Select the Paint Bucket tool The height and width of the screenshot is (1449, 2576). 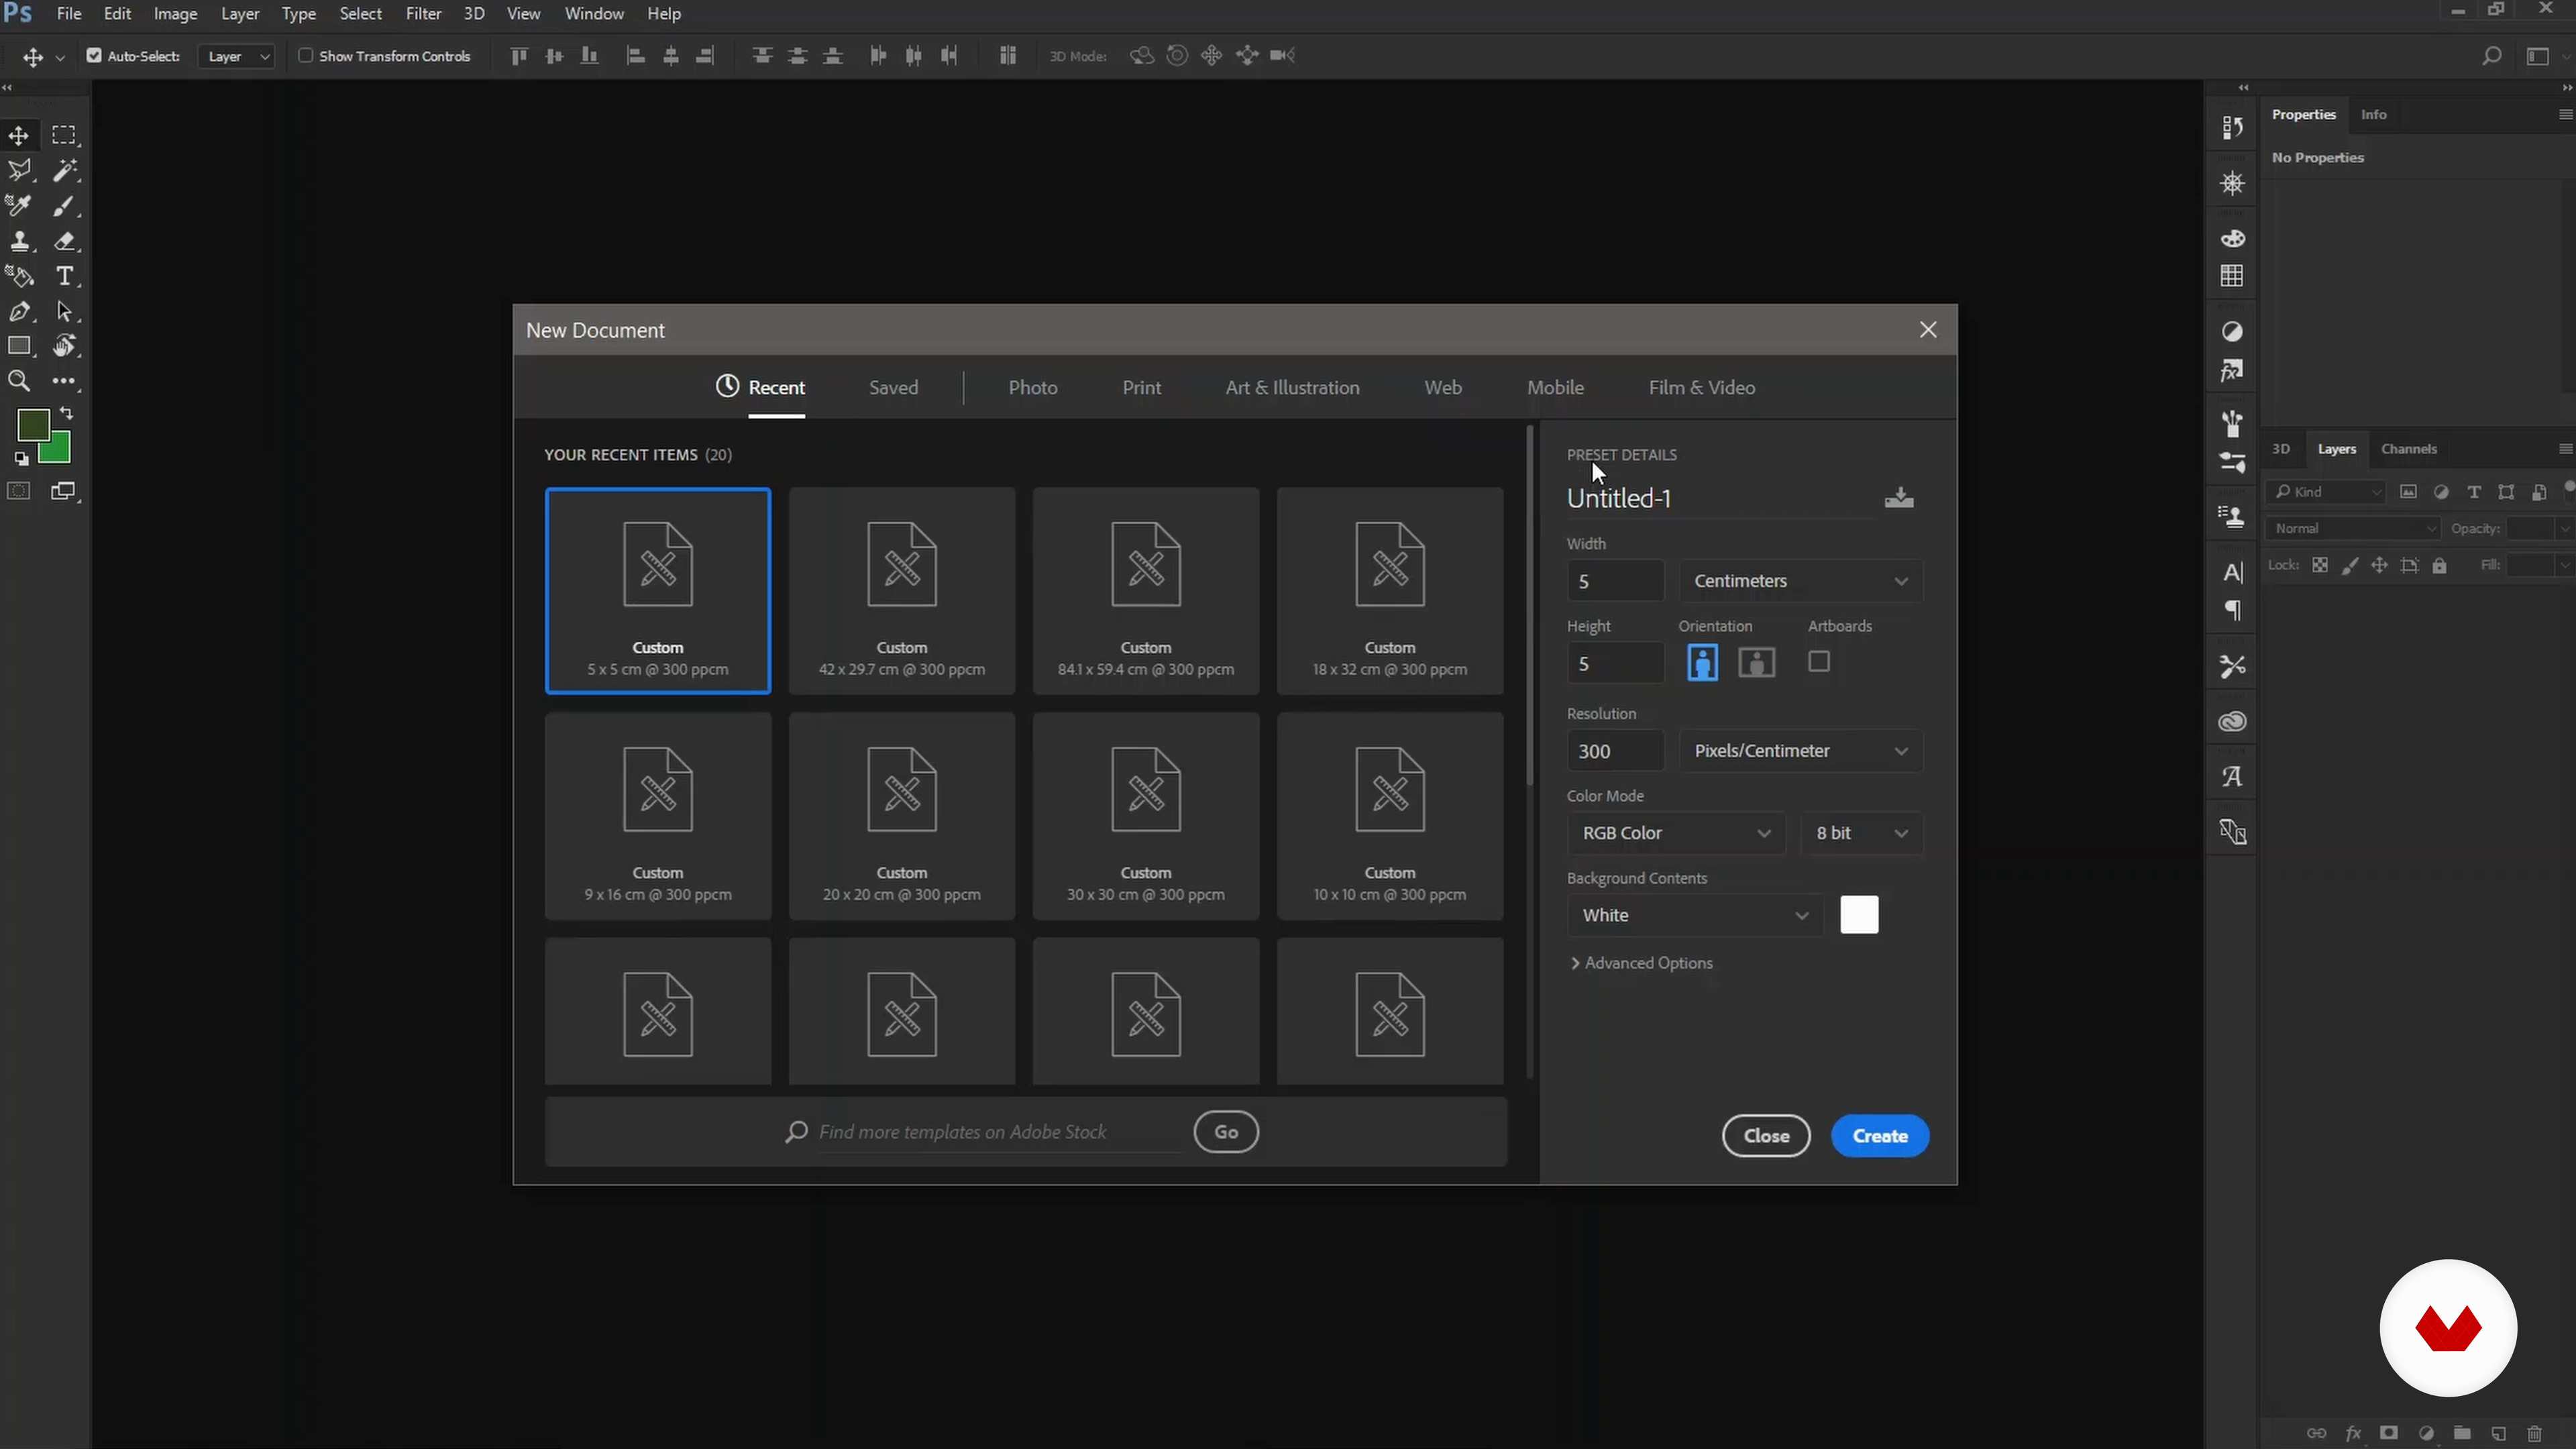(x=19, y=276)
